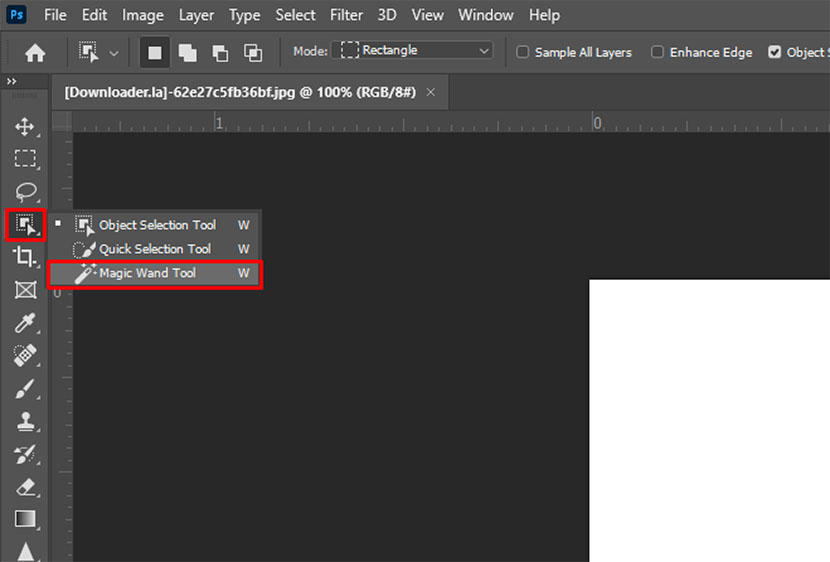Choose Object Selection Tool from flyout
The width and height of the screenshot is (830, 562).
(155, 225)
